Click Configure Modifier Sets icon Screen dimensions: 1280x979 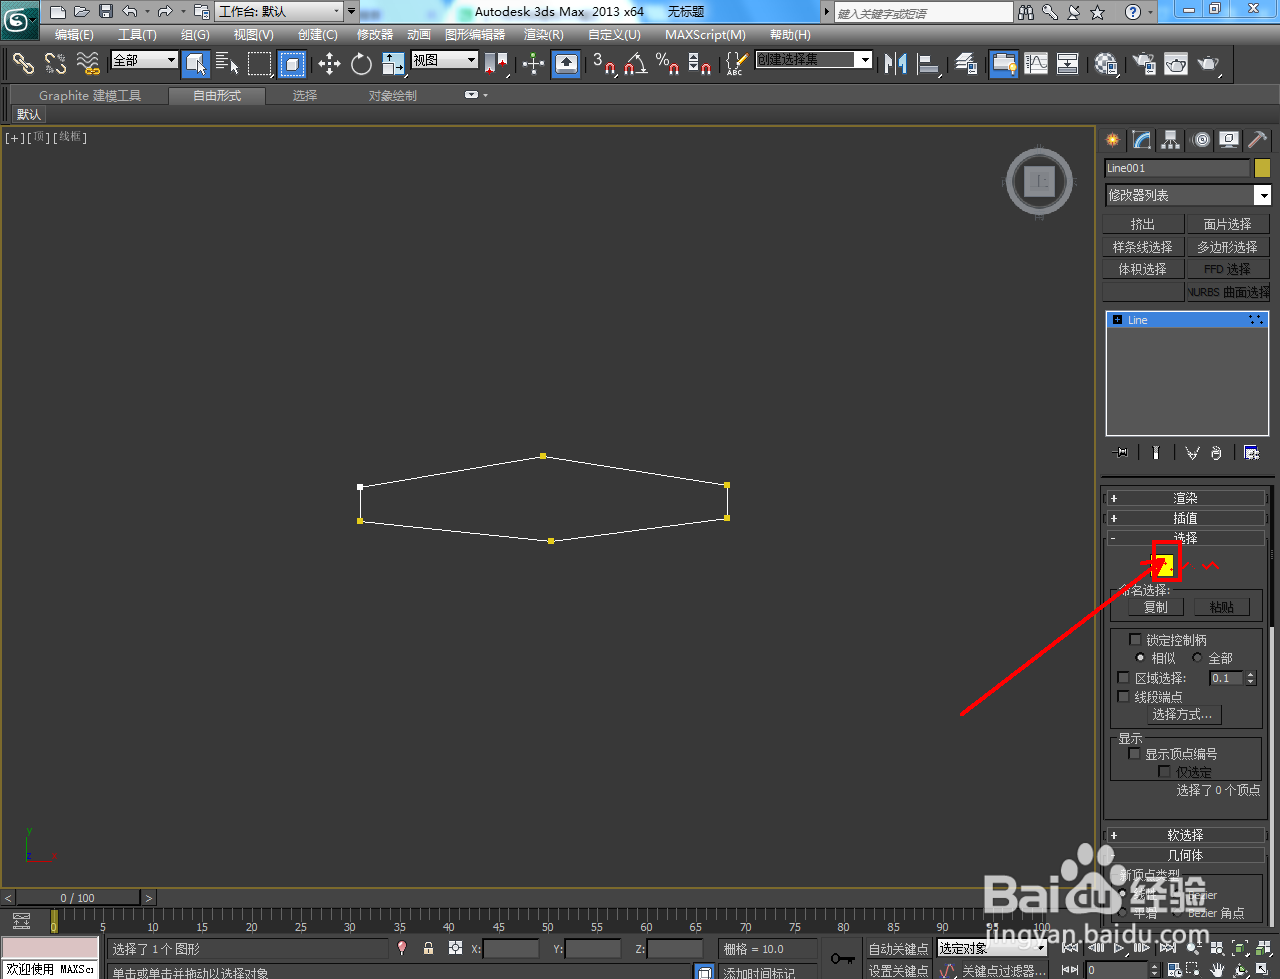pos(1251,453)
